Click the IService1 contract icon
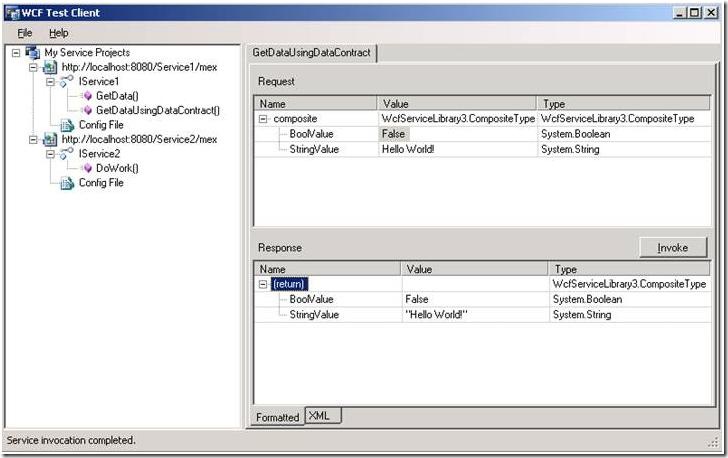This screenshot has height=458, width=728. tap(67, 81)
